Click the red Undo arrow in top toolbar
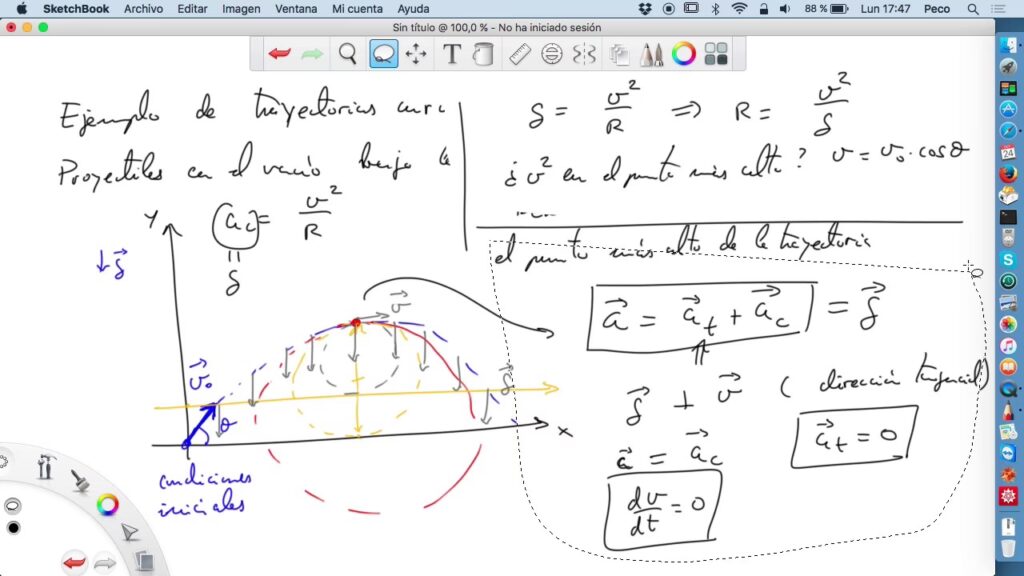The height and width of the screenshot is (576, 1024). coord(279,54)
